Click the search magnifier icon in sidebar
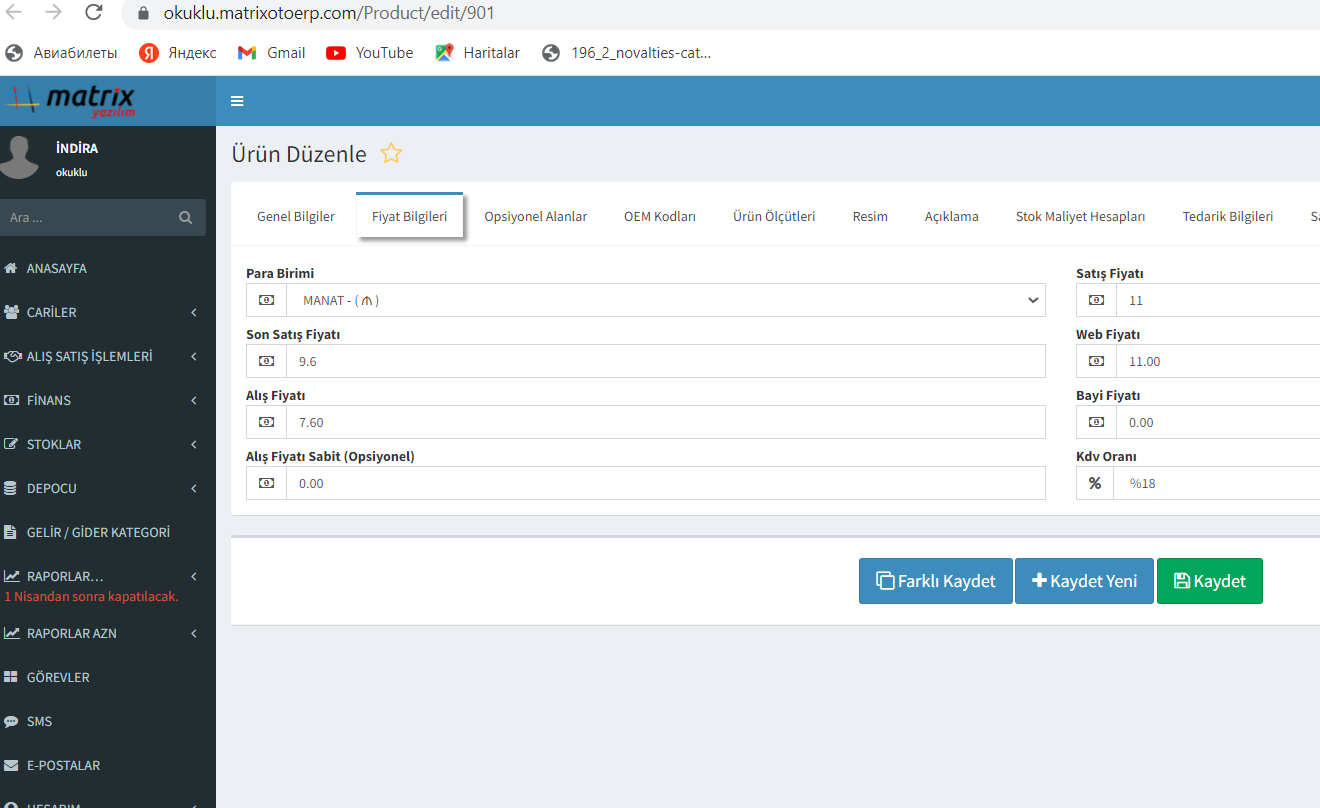 click(185, 217)
